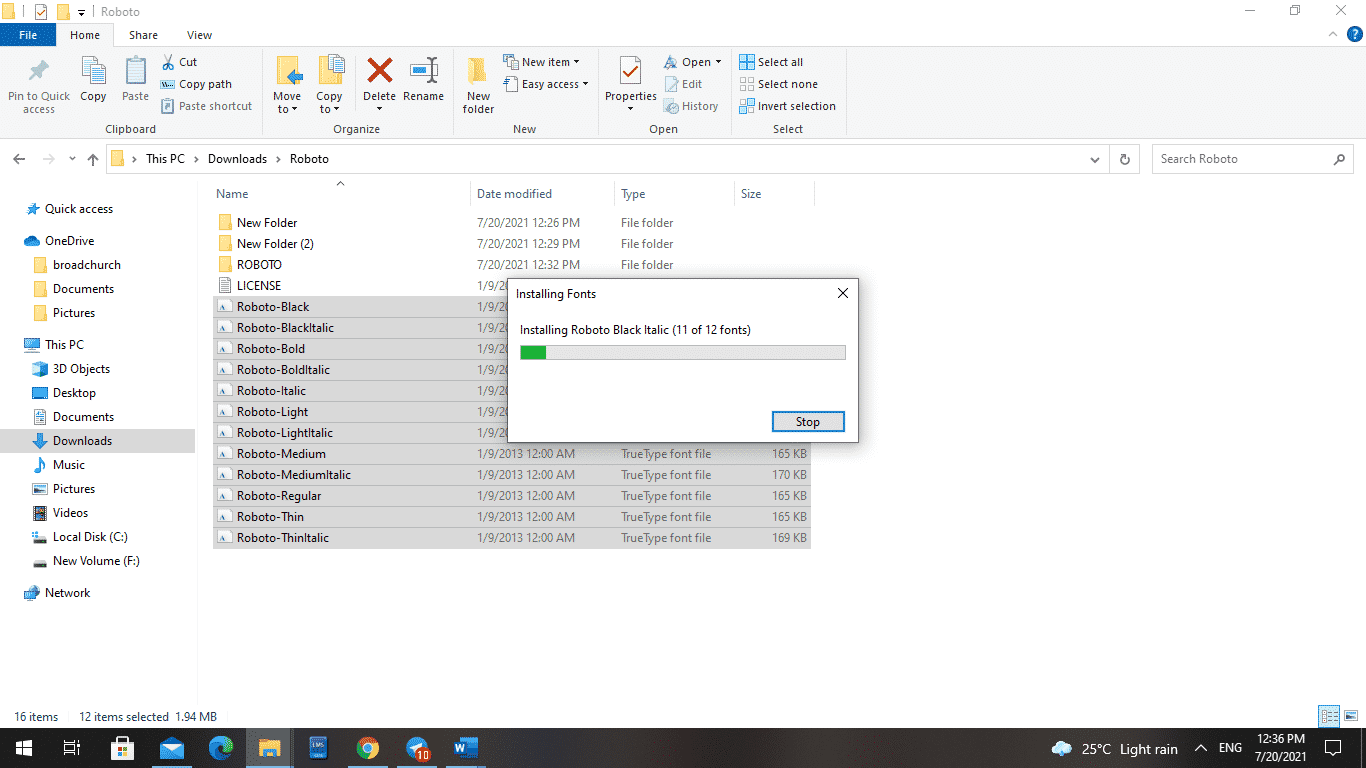Click the Search Roboto input field
Image resolution: width=1366 pixels, height=768 pixels.
coord(1243,159)
